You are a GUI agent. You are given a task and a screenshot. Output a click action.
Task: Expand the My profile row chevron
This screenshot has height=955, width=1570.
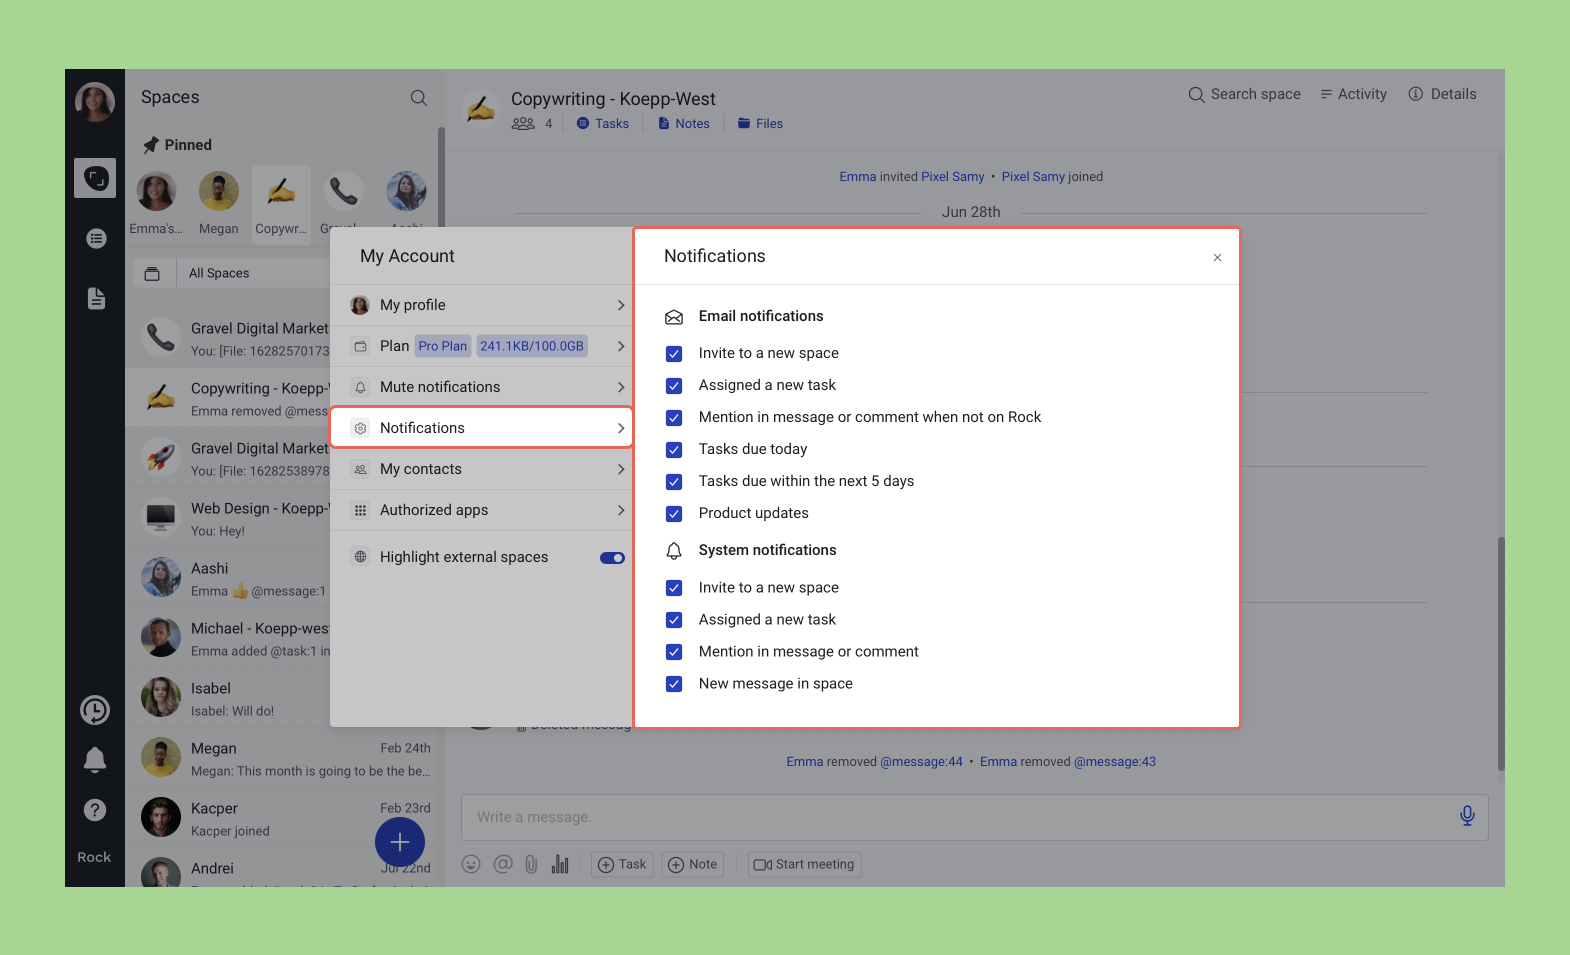621,305
